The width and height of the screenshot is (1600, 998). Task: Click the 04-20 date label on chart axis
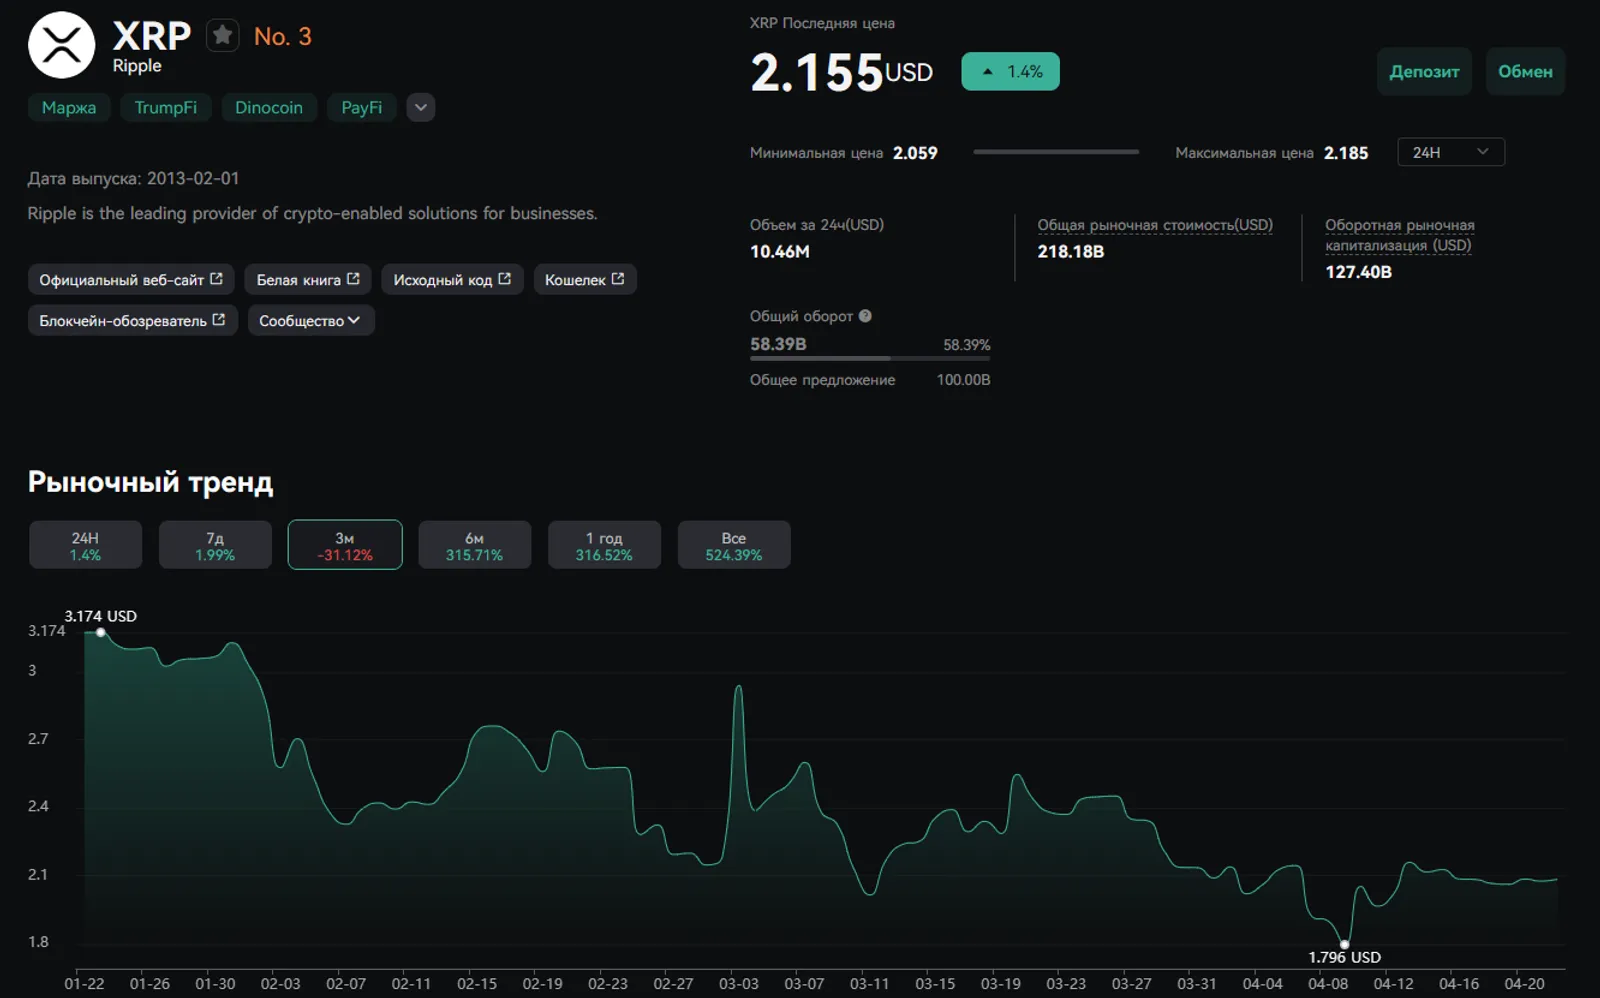coord(1524,984)
